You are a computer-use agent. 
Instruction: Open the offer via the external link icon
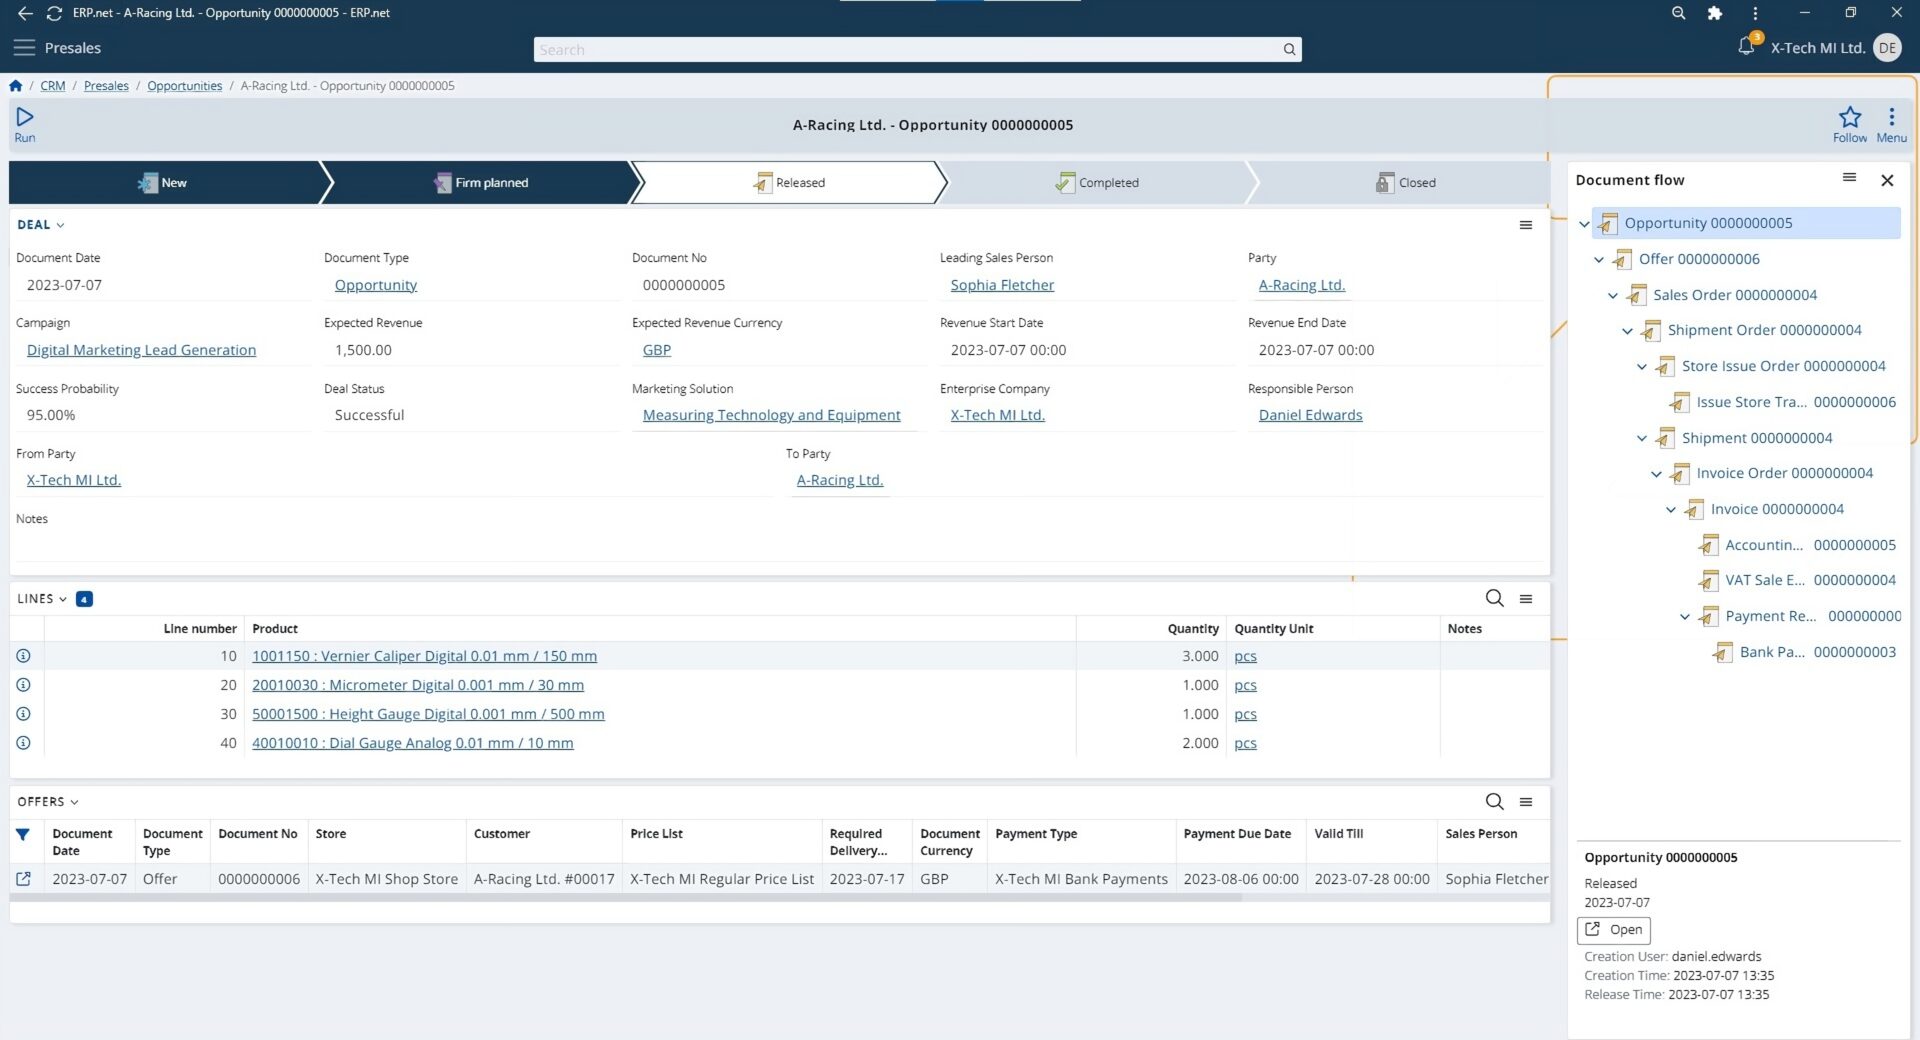tap(23, 879)
